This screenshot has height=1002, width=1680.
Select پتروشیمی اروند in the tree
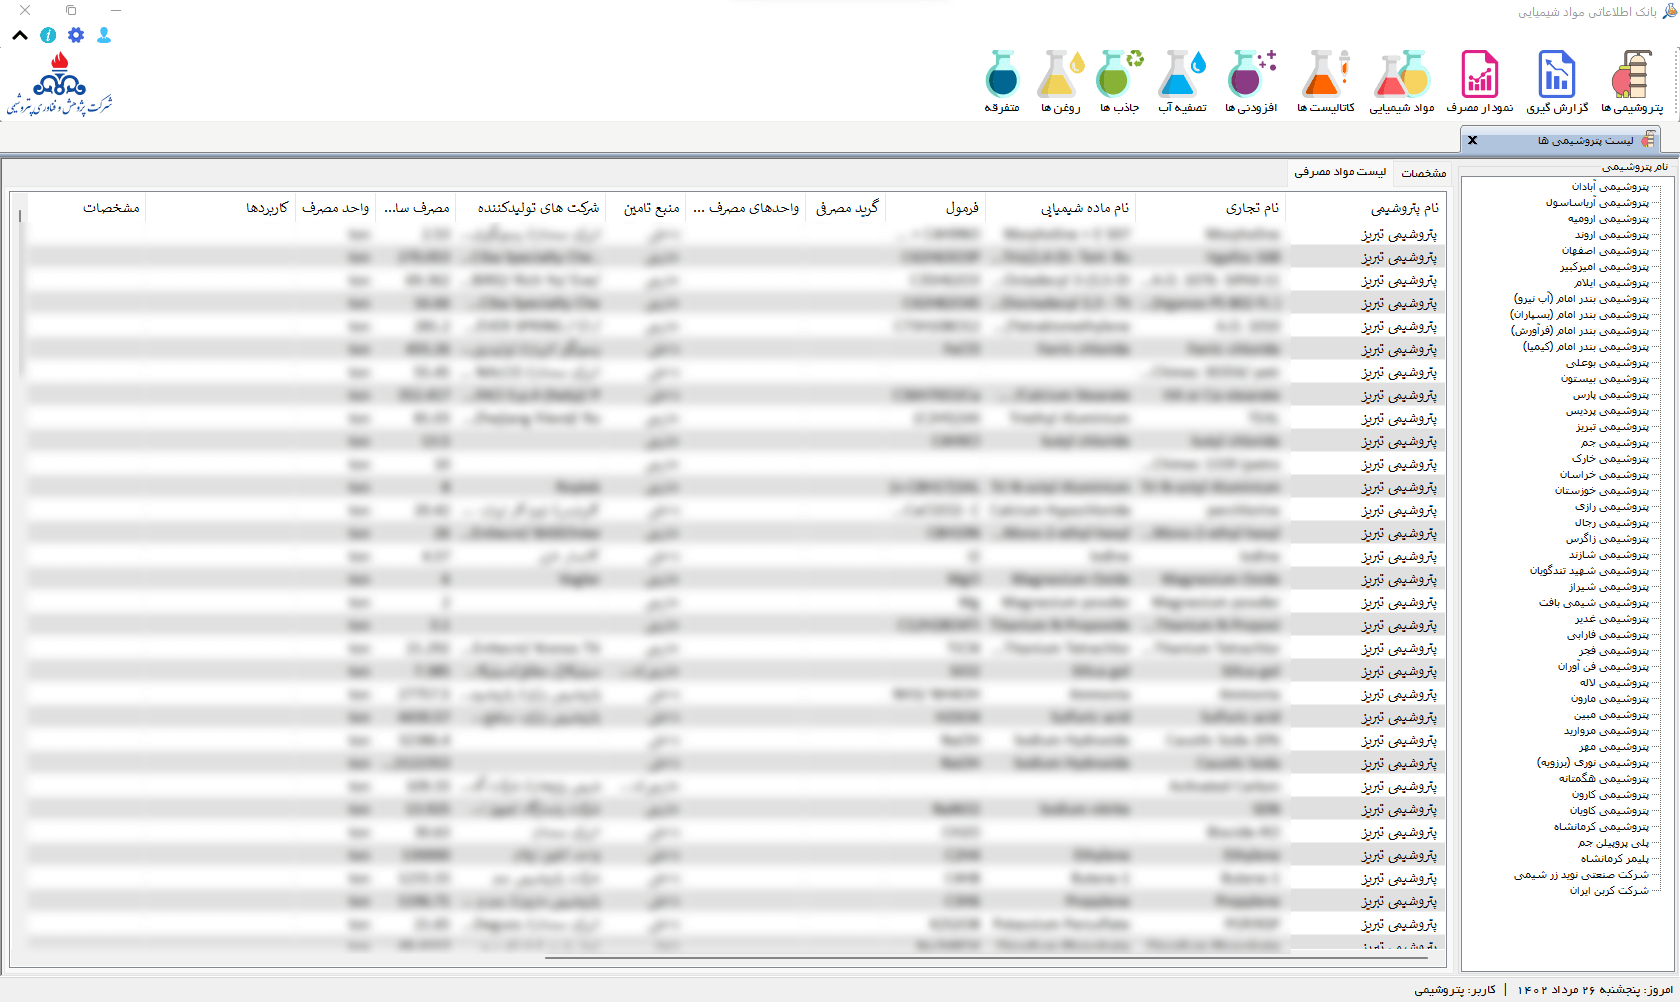1612,235
